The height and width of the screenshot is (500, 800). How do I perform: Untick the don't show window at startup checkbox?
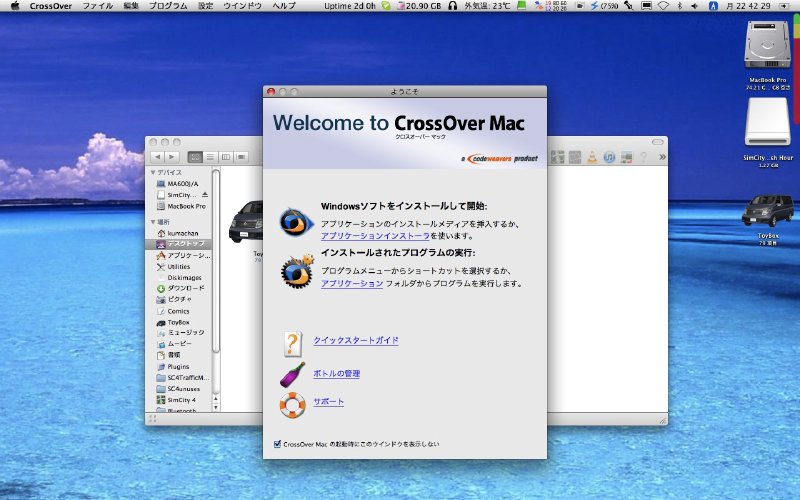[277, 444]
